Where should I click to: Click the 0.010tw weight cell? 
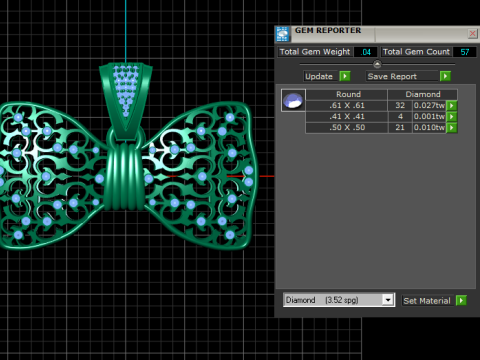pos(429,127)
